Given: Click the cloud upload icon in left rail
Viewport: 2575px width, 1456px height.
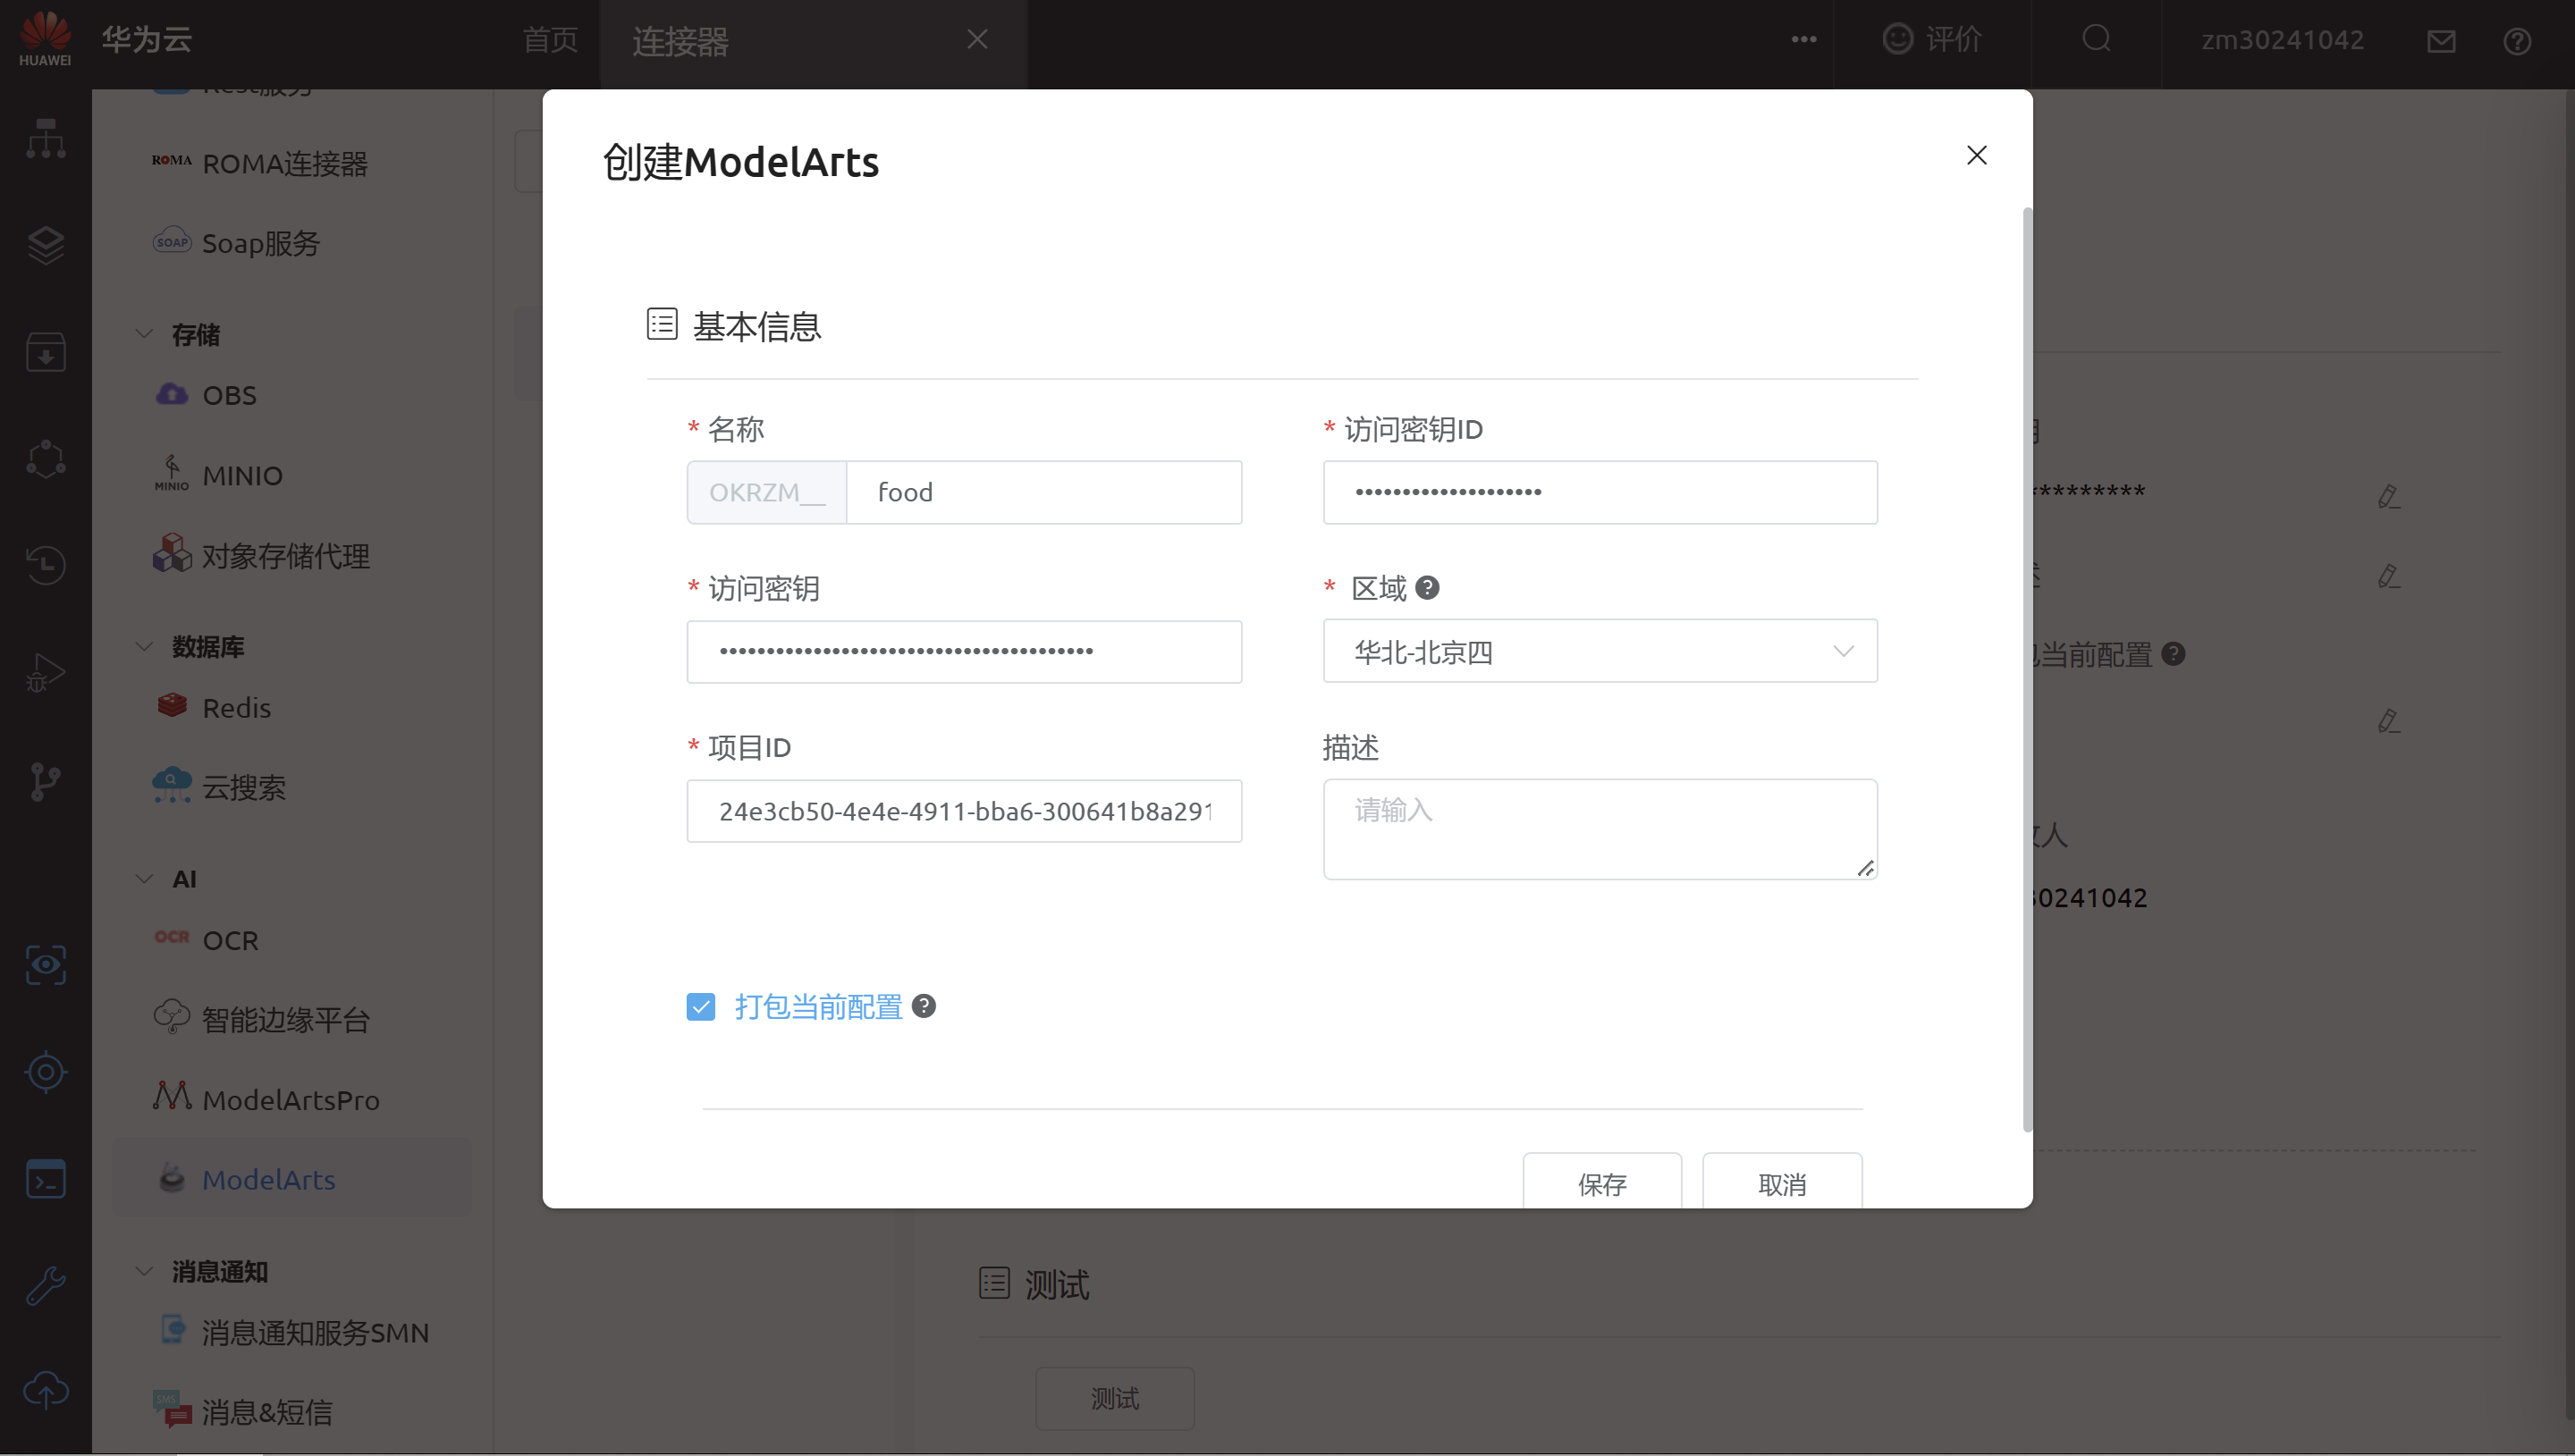Looking at the screenshot, I should [45, 1390].
